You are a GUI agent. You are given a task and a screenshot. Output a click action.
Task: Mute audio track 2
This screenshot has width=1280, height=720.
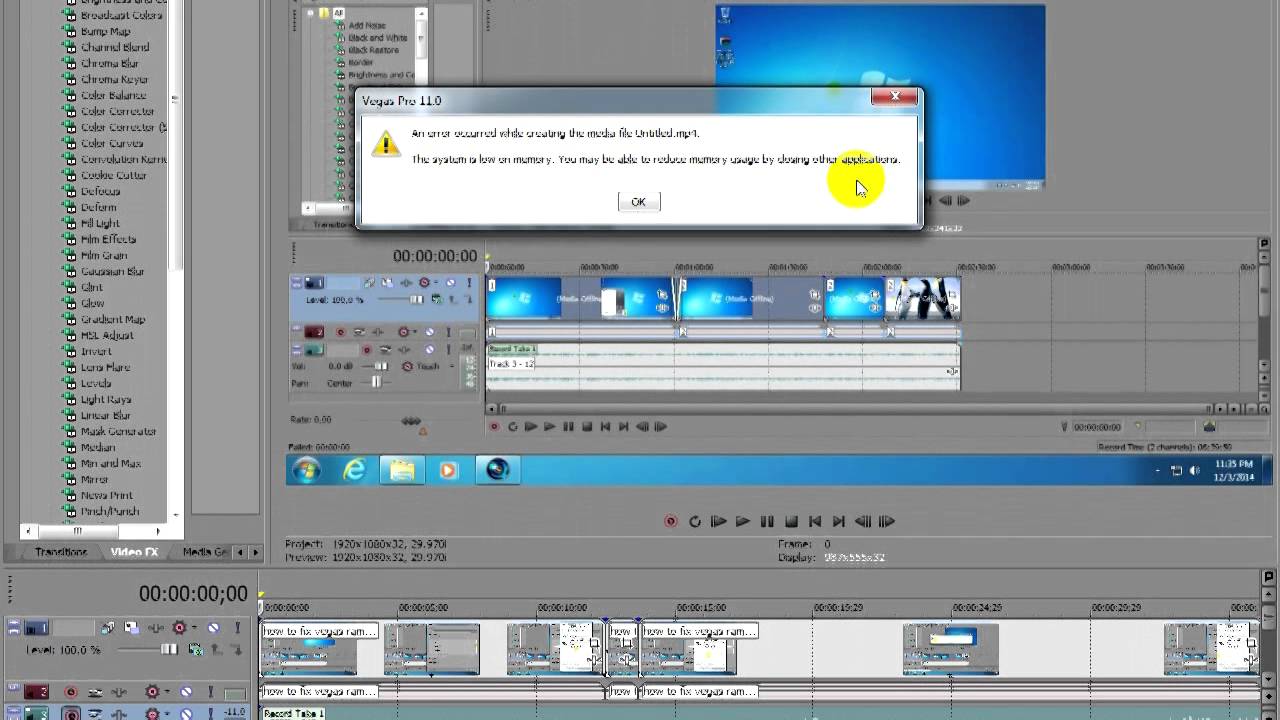click(x=187, y=692)
